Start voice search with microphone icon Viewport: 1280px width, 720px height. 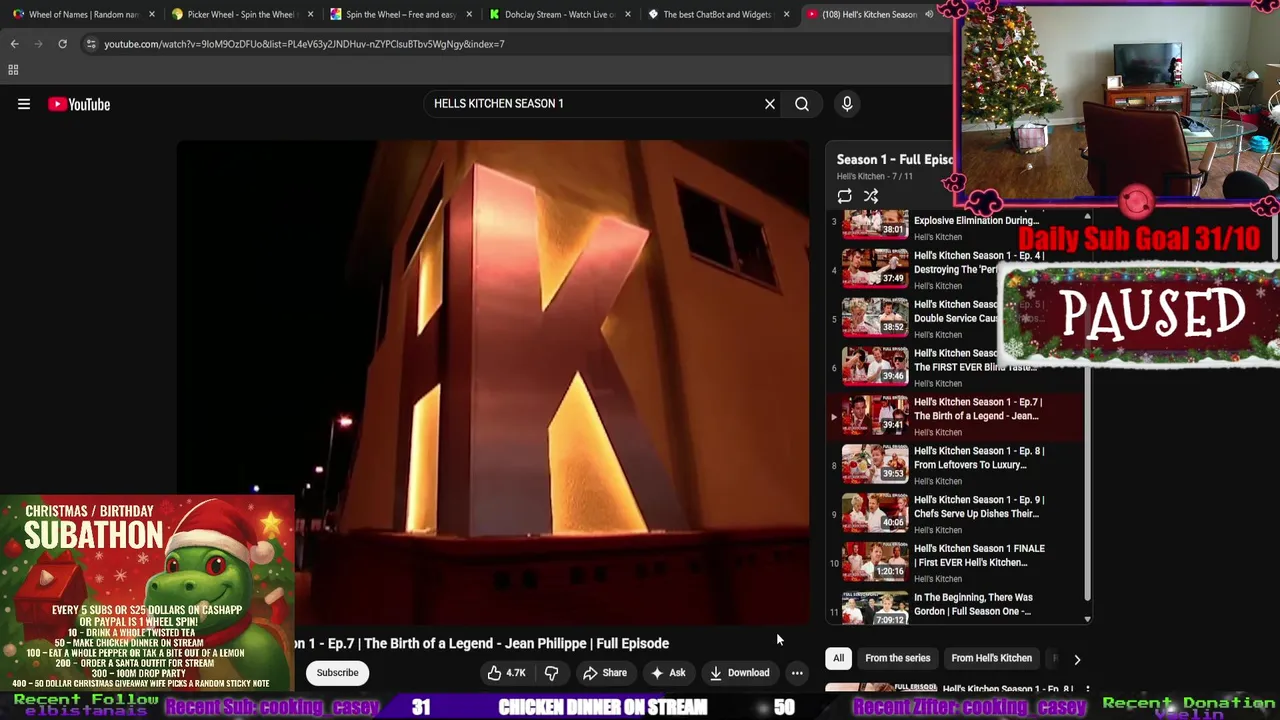pyautogui.click(x=847, y=104)
